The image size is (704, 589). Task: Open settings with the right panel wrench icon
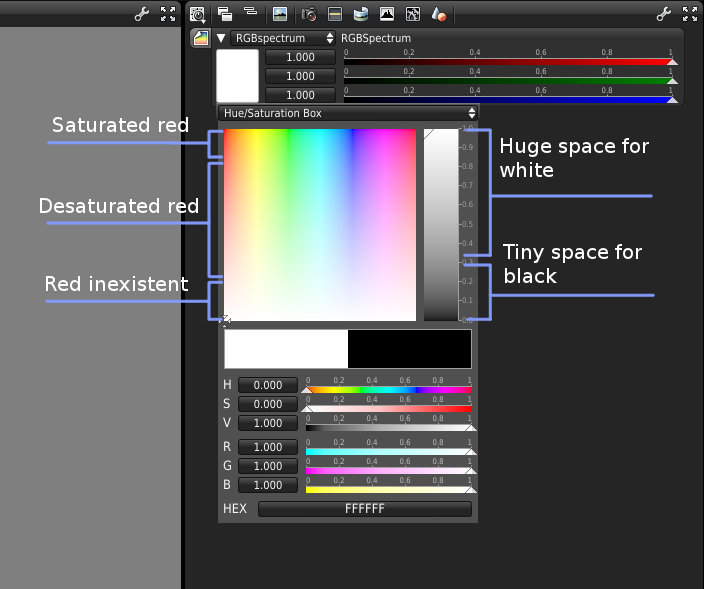662,14
